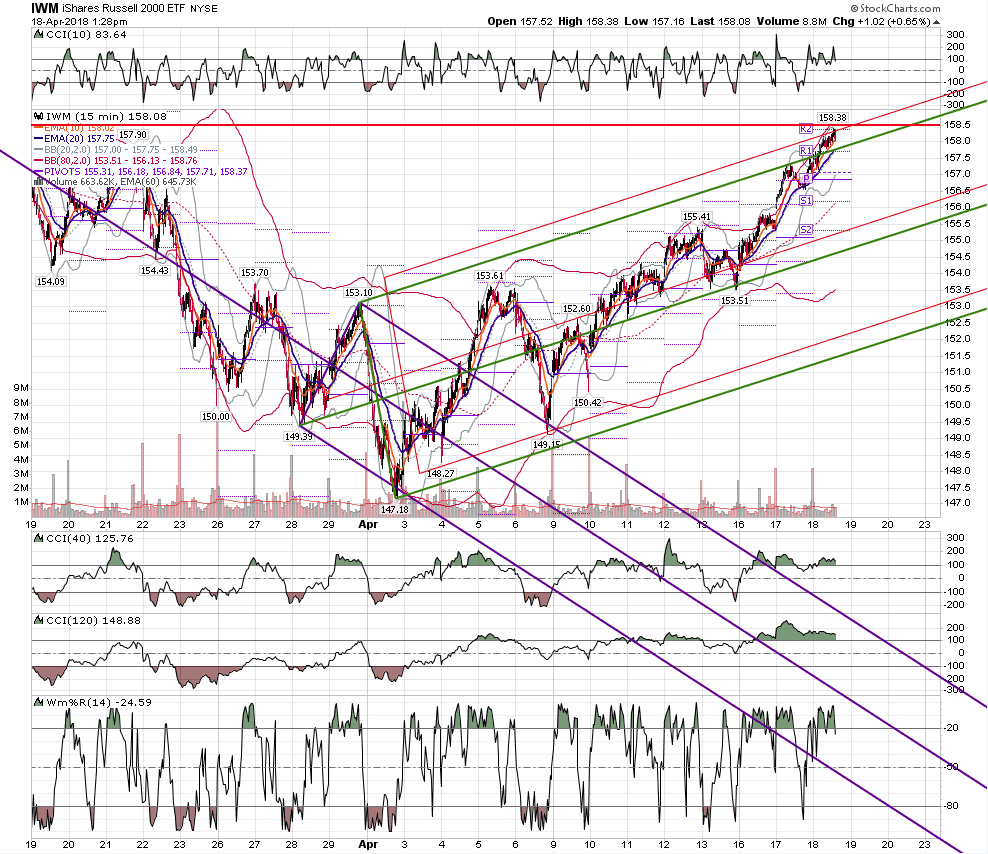
Task: Click the 154.09 price annotation
Action: coord(50,282)
